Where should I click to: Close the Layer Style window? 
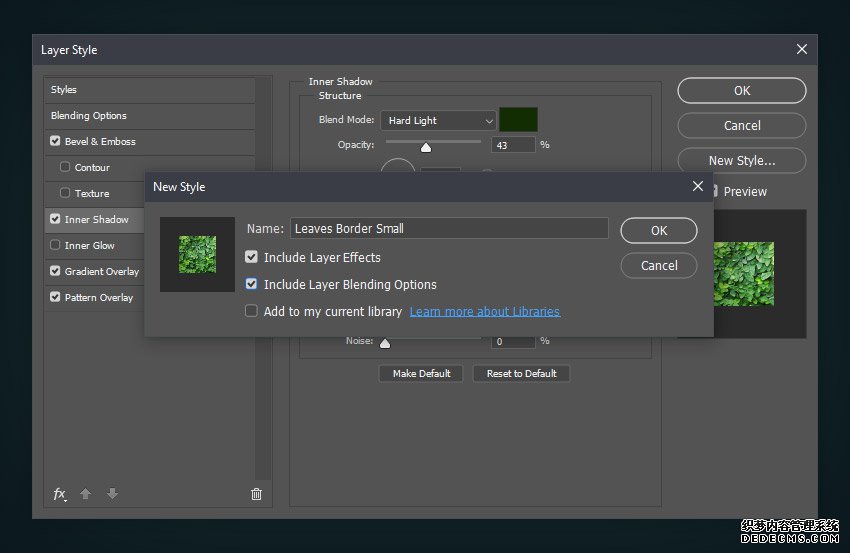point(802,49)
